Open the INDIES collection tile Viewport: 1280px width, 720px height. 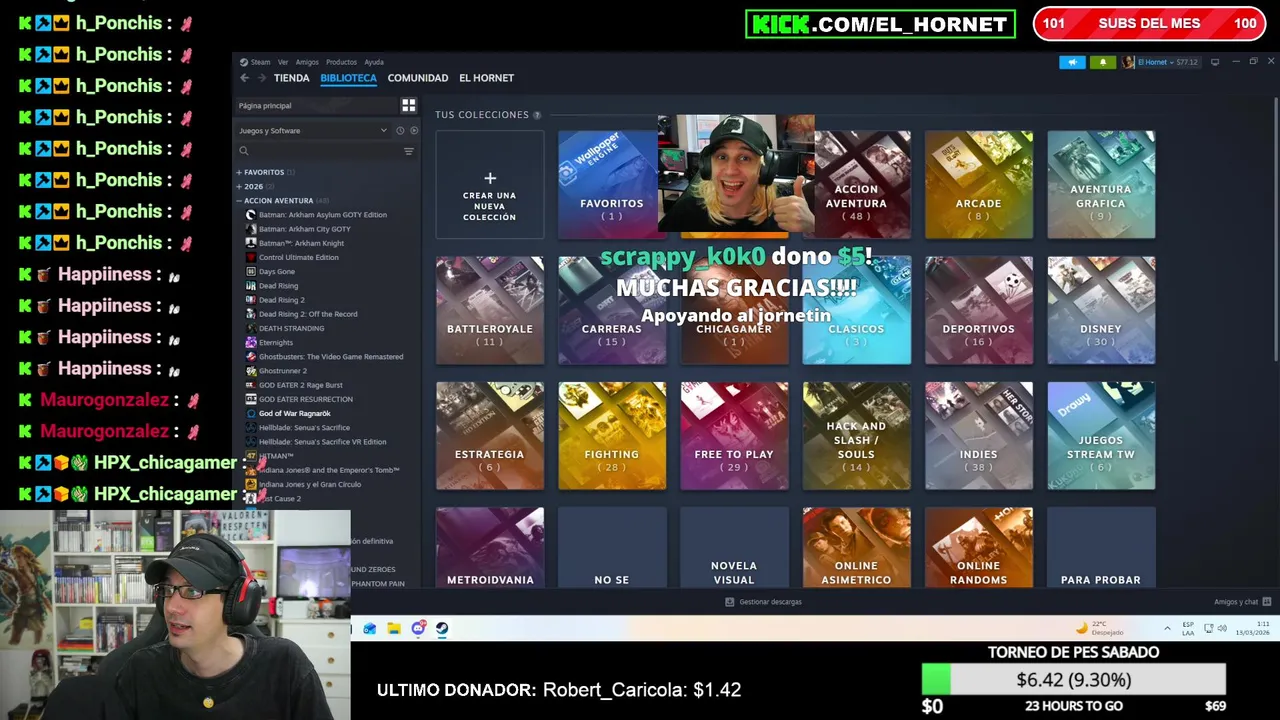tap(978, 436)
